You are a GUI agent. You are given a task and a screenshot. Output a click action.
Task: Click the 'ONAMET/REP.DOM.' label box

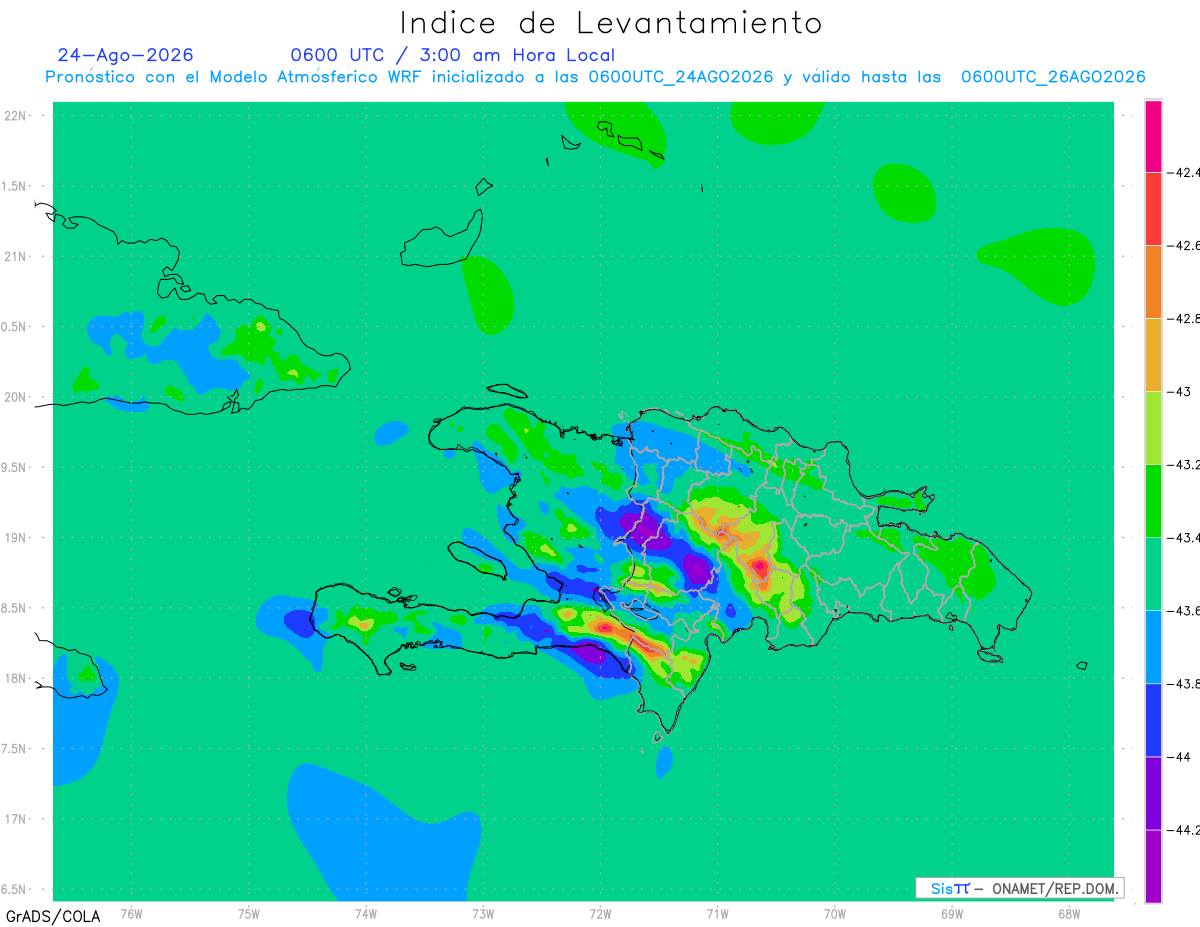(x=1019, y=888)
